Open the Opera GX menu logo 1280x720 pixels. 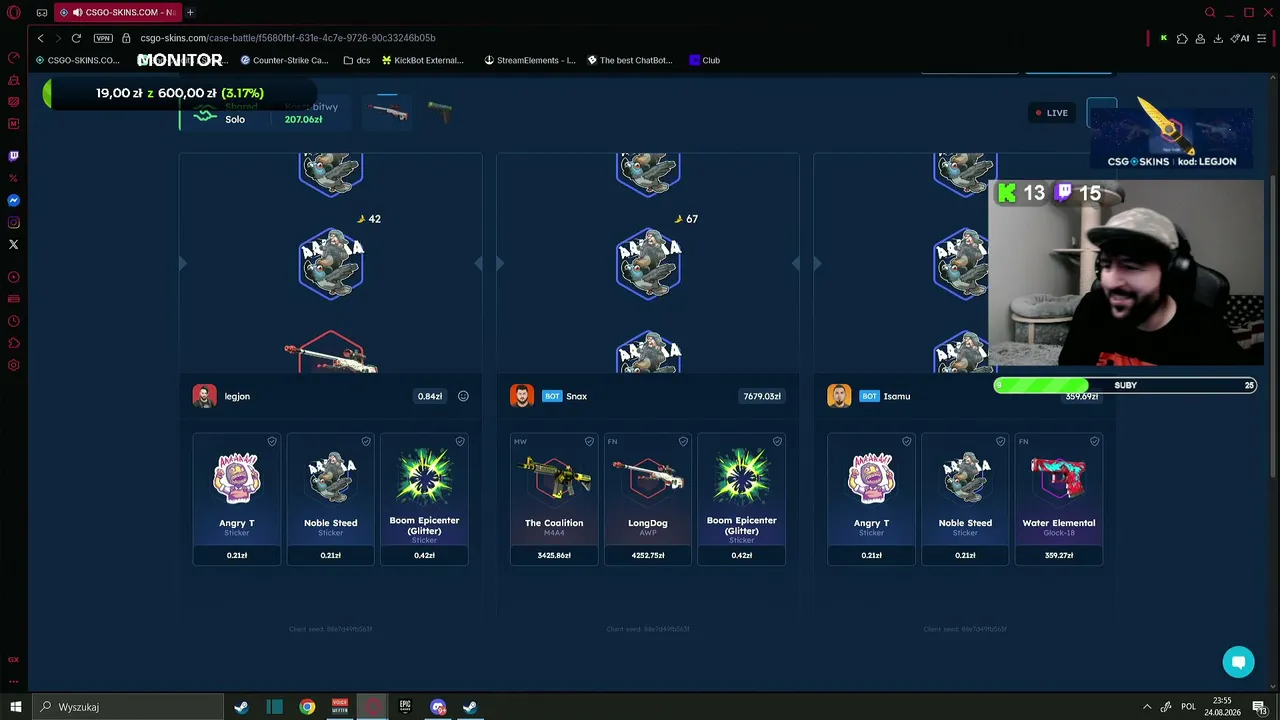coord(14,13)
